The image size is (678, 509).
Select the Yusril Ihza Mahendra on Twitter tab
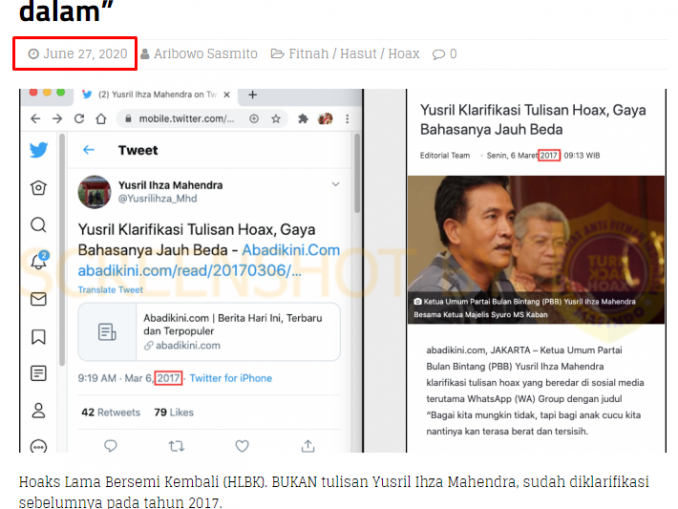[x=156, y=95]
